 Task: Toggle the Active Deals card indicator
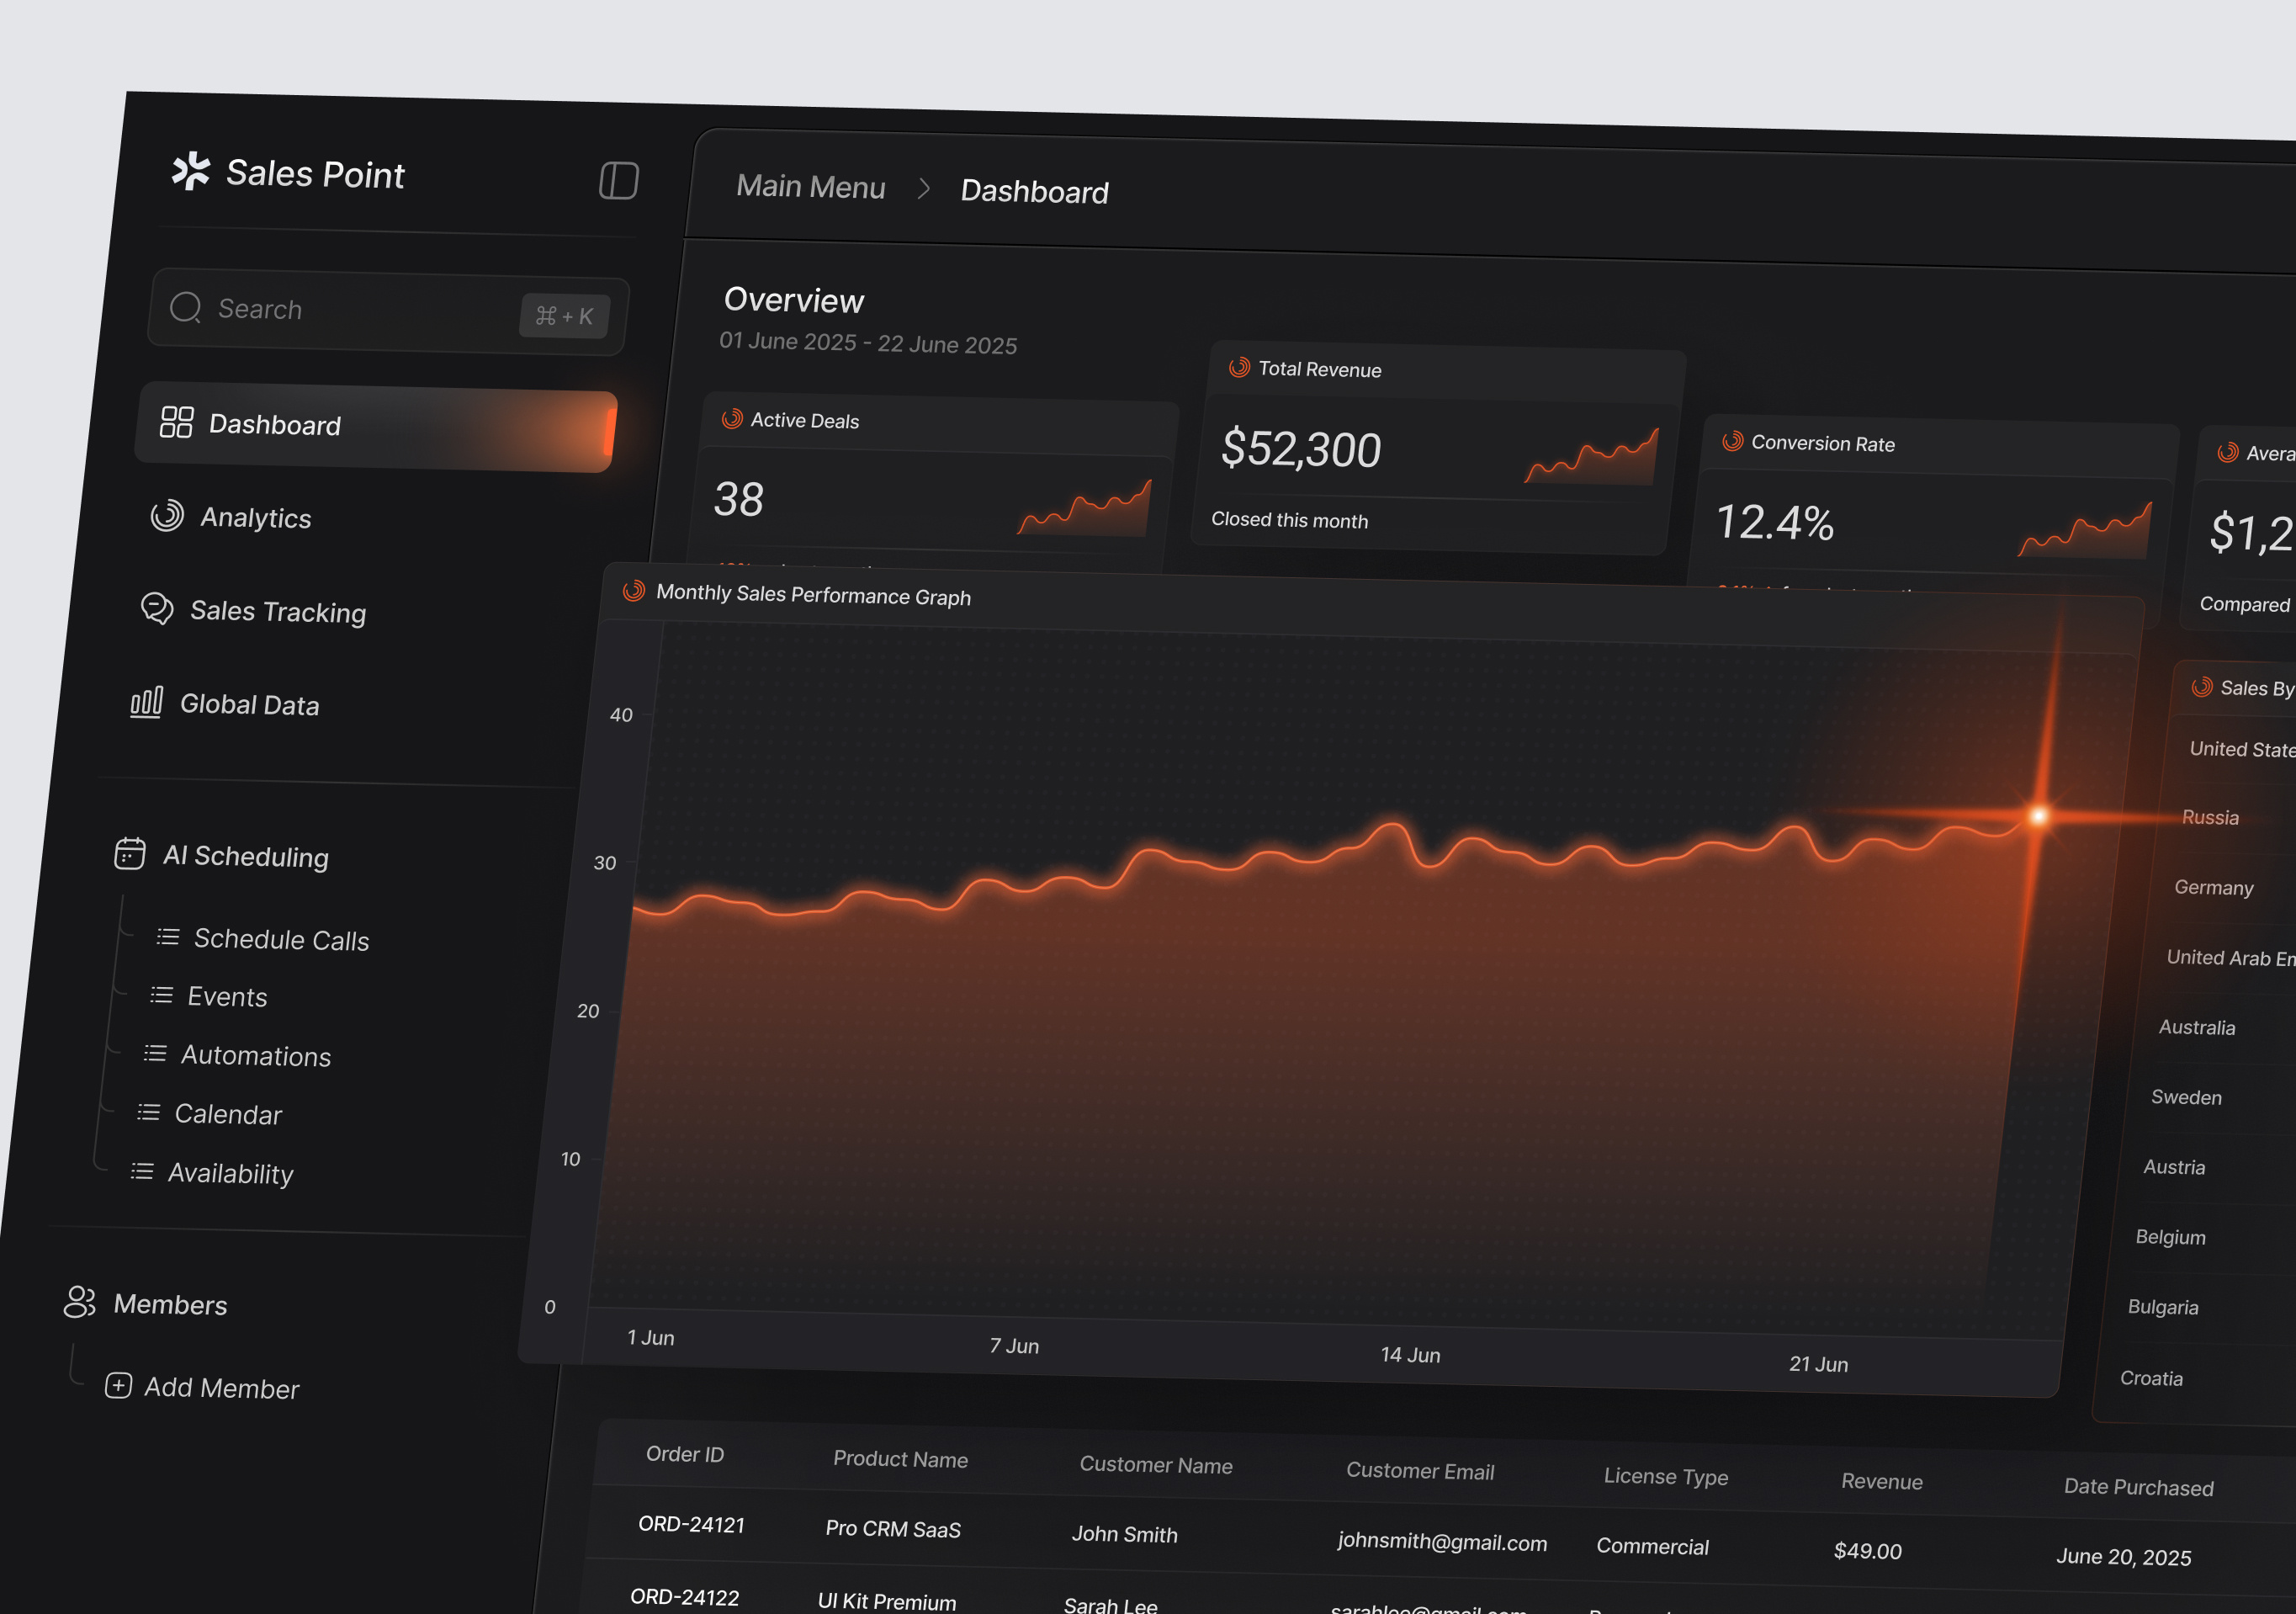(x=732, y=418)
